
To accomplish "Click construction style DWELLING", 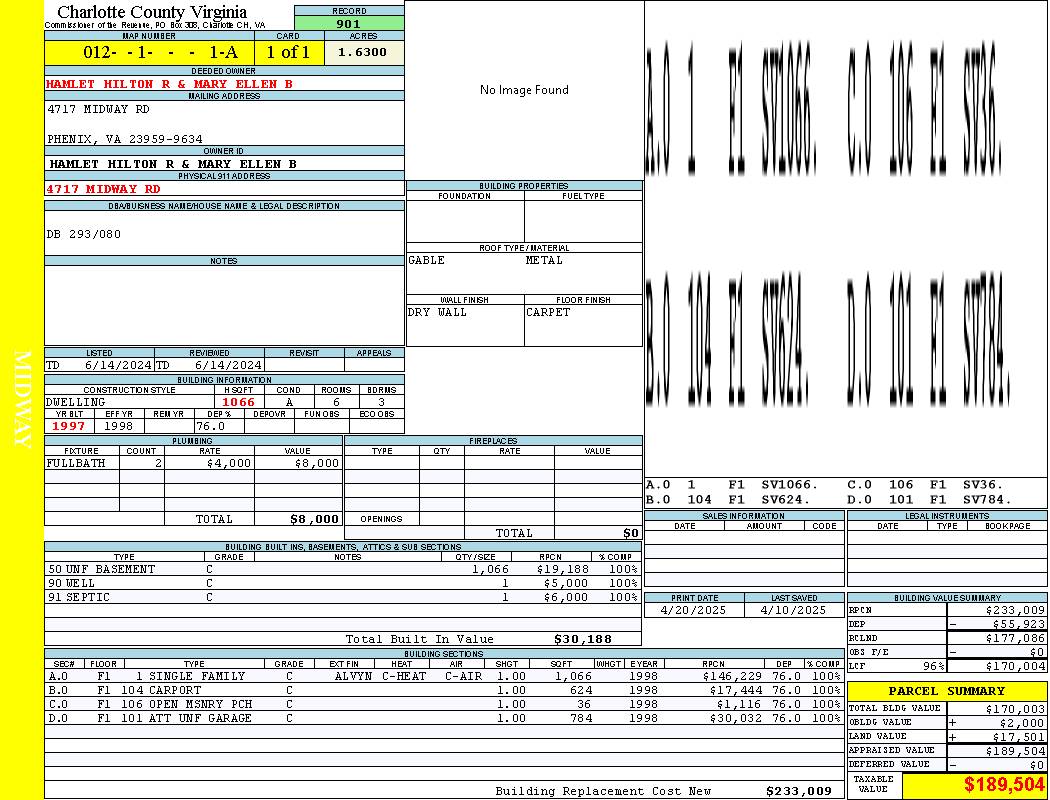I will (76, 402).
